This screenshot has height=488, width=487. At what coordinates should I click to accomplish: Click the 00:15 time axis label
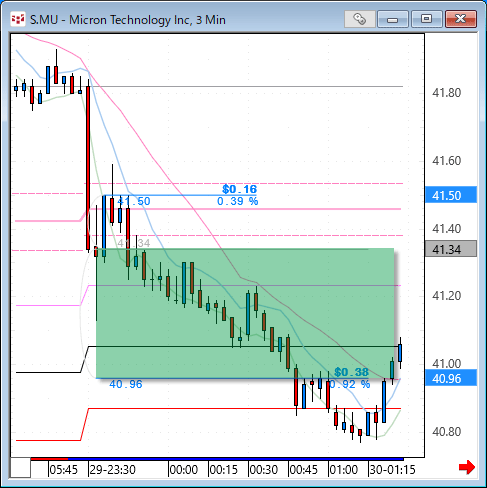(224, 470)
